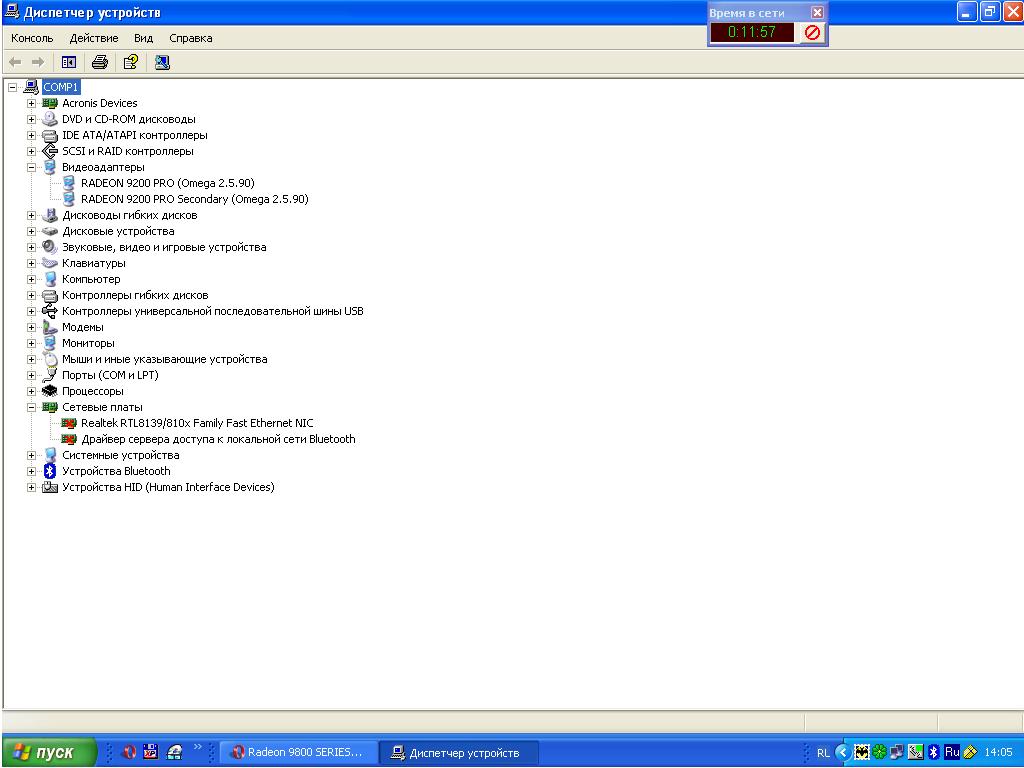Expand the Устройства Bluetooth node
This screenshot has width=1024, height=768.
click(x=31, y=471)
